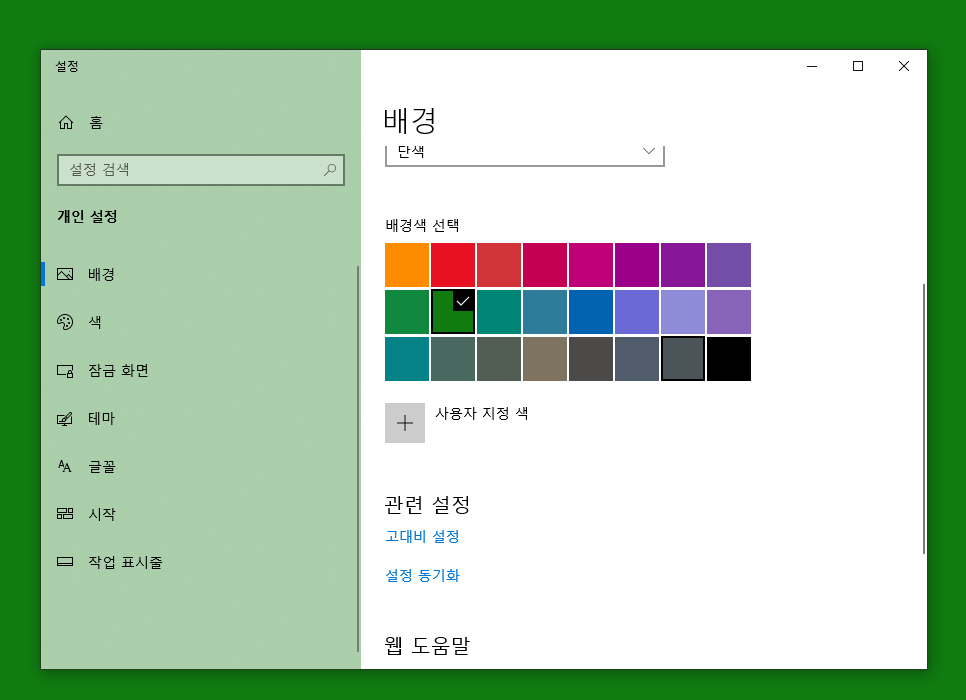Close the 설정 window
Image resolution: width=966 pixels, height=700 pixels.
[x=904, y=66]
